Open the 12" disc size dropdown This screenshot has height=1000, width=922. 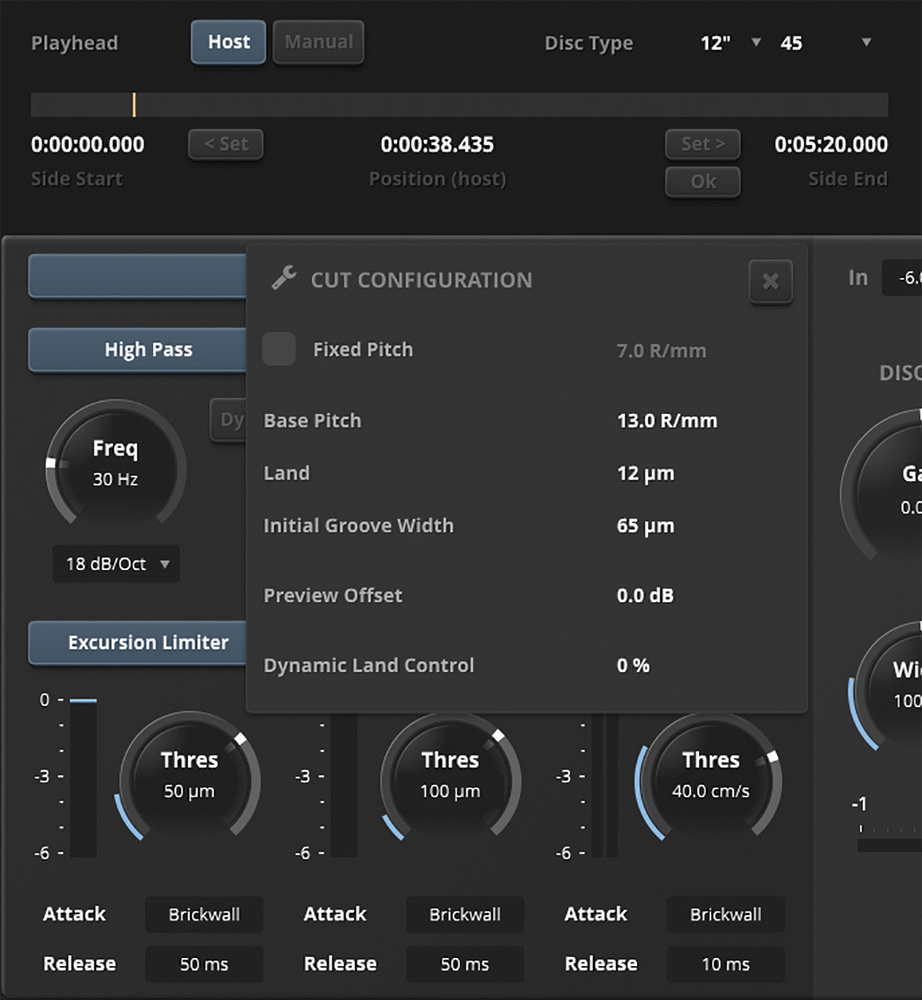tap(730, 43)
